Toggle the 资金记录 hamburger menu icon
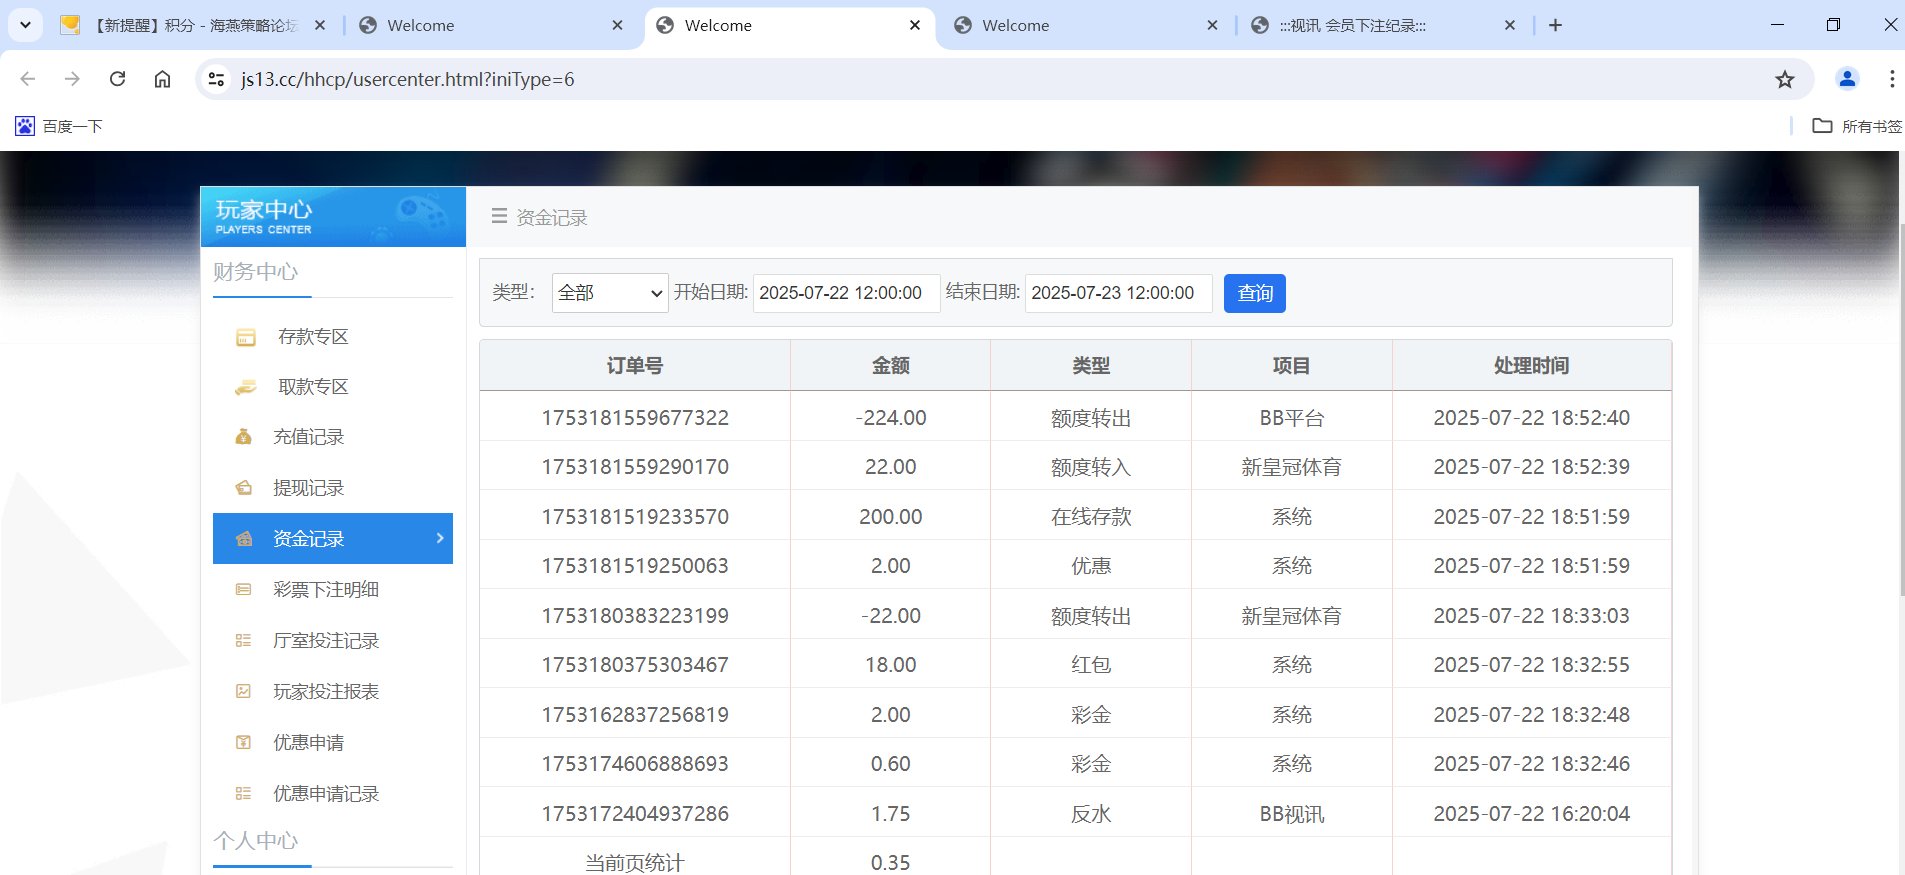Image resolution: width=1905 pixels, height=875 pixels. (499, 217)
